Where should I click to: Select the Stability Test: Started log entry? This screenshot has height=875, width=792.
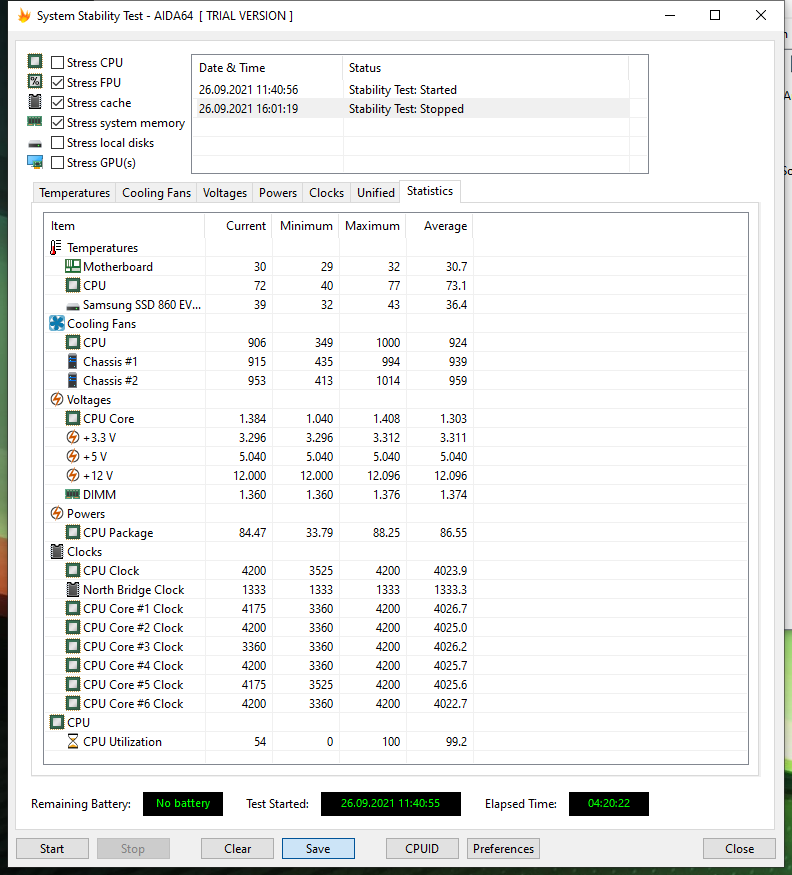pyautogui.click(x=411, y=89)
